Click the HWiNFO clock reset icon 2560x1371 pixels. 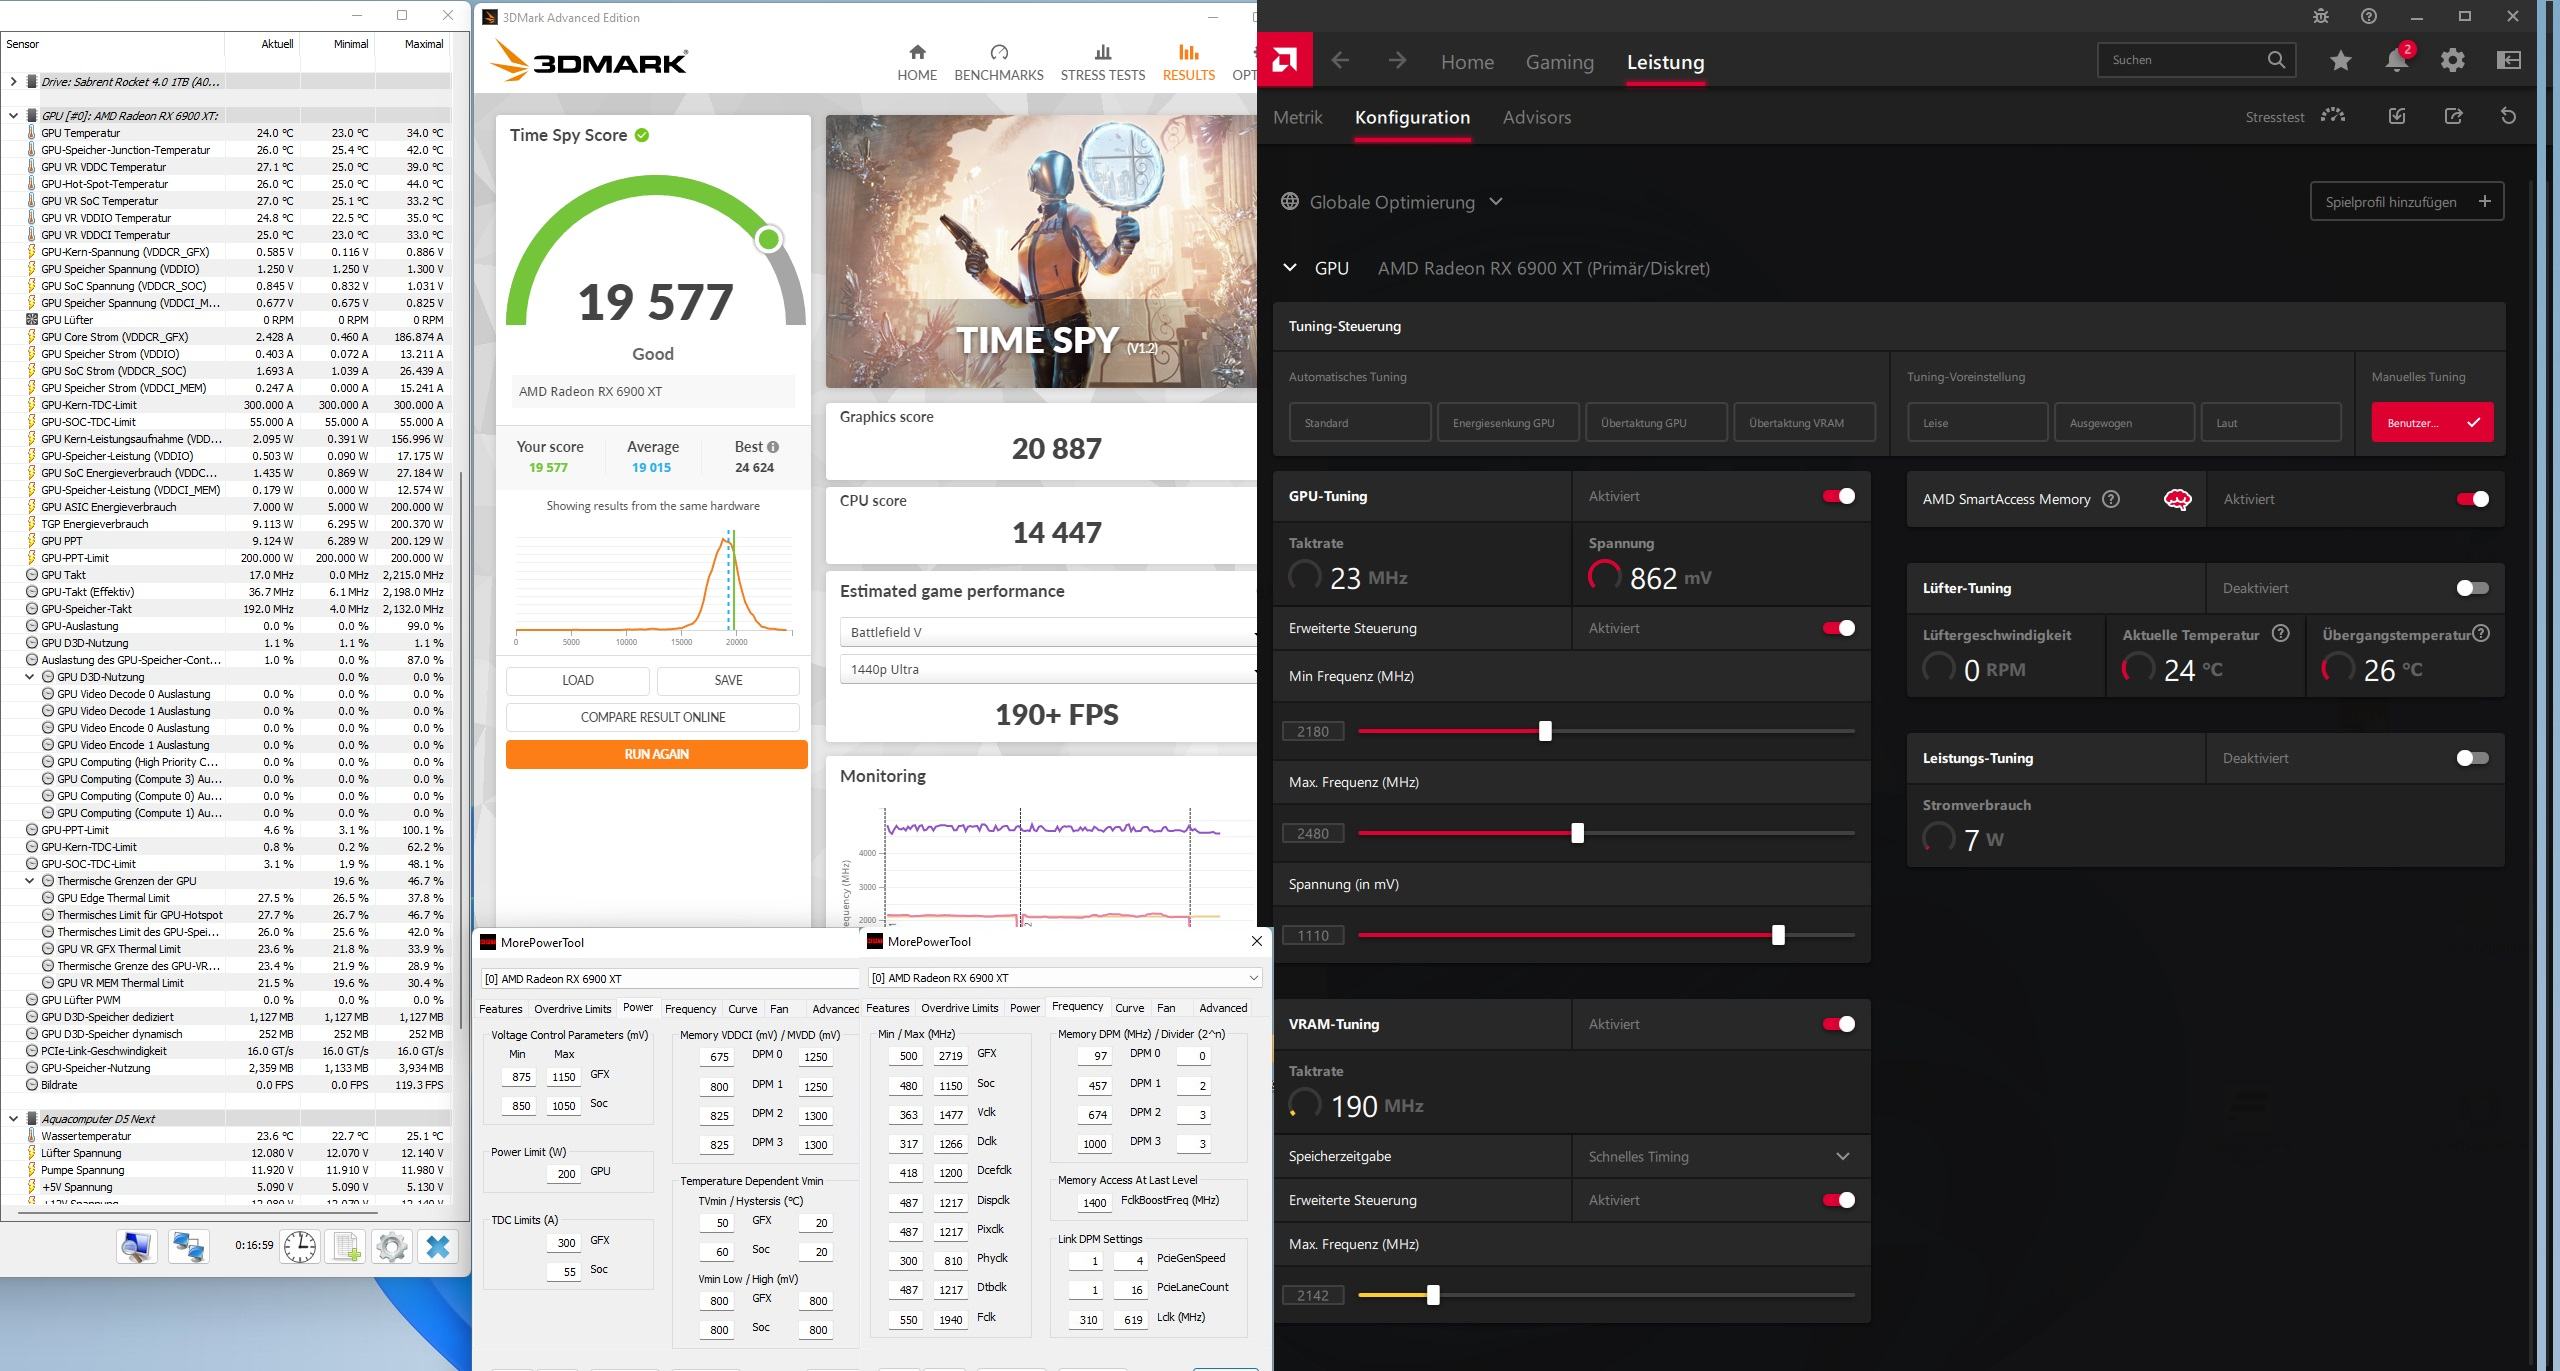coord(299,1246)
